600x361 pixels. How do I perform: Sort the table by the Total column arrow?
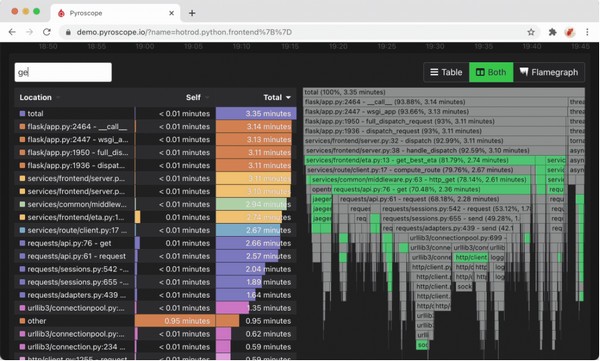[x=288, y=98]
